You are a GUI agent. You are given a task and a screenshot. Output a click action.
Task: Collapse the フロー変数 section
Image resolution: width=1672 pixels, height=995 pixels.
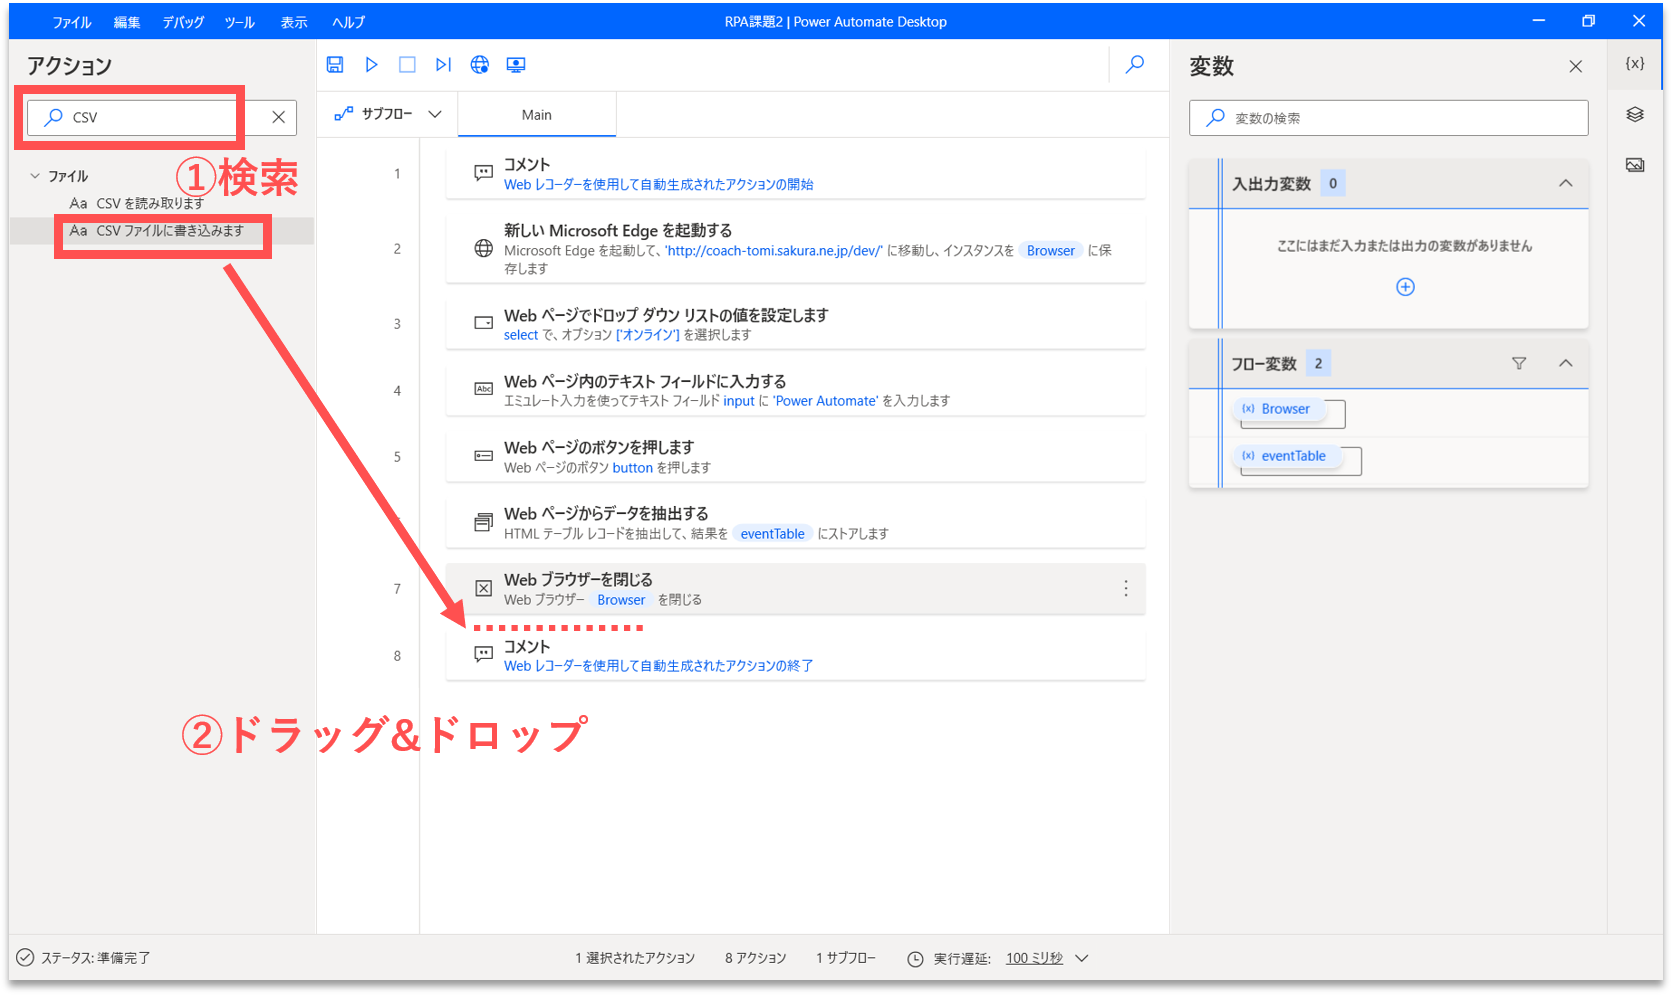point(1566,364)
